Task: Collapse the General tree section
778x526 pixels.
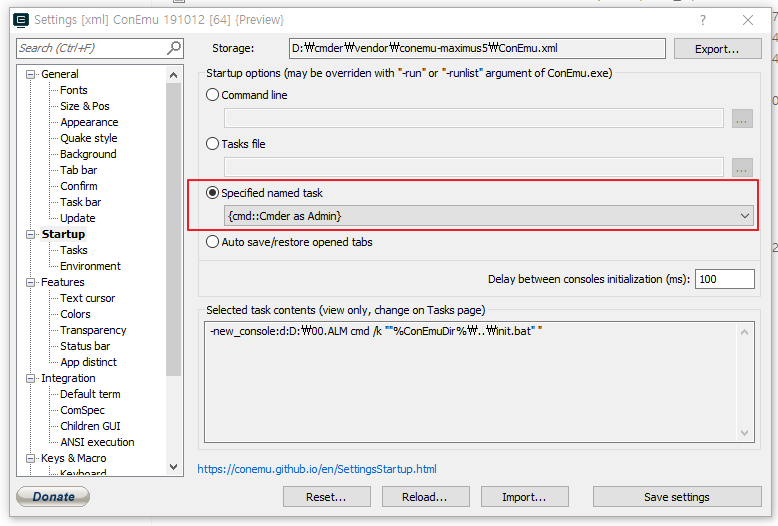Action: (31, 75)
